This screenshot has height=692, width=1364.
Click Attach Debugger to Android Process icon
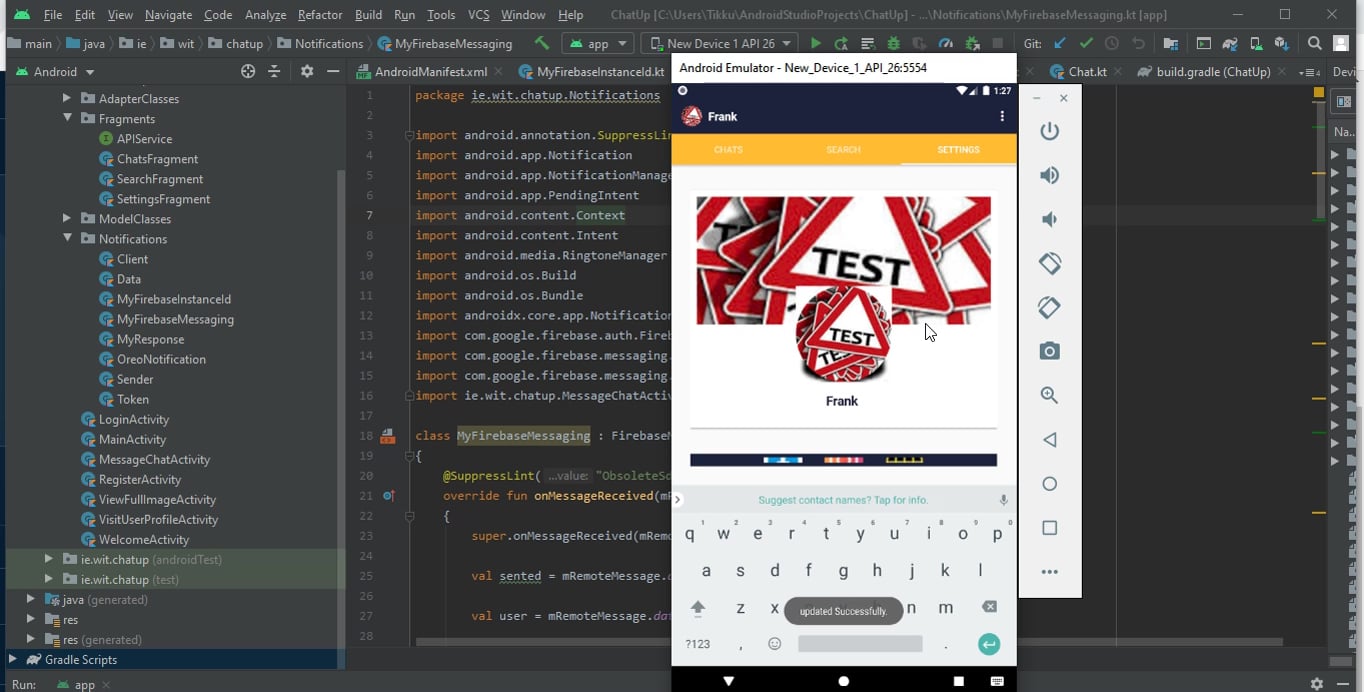tap(972, 43)
